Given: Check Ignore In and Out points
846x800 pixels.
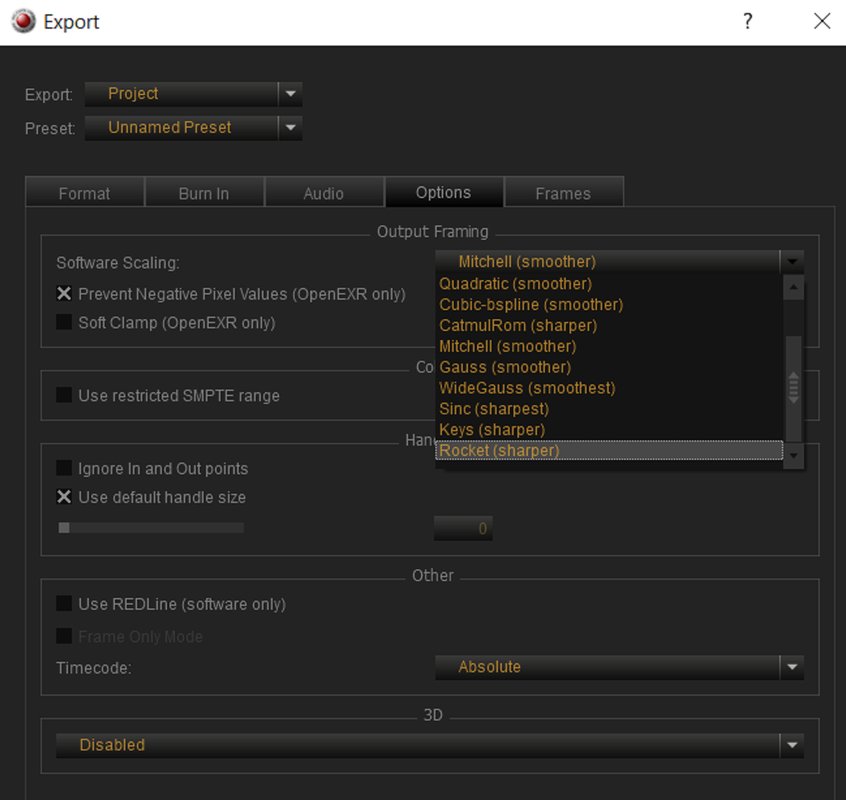Looking at the screenshot, I should click(x=64, y=468).
